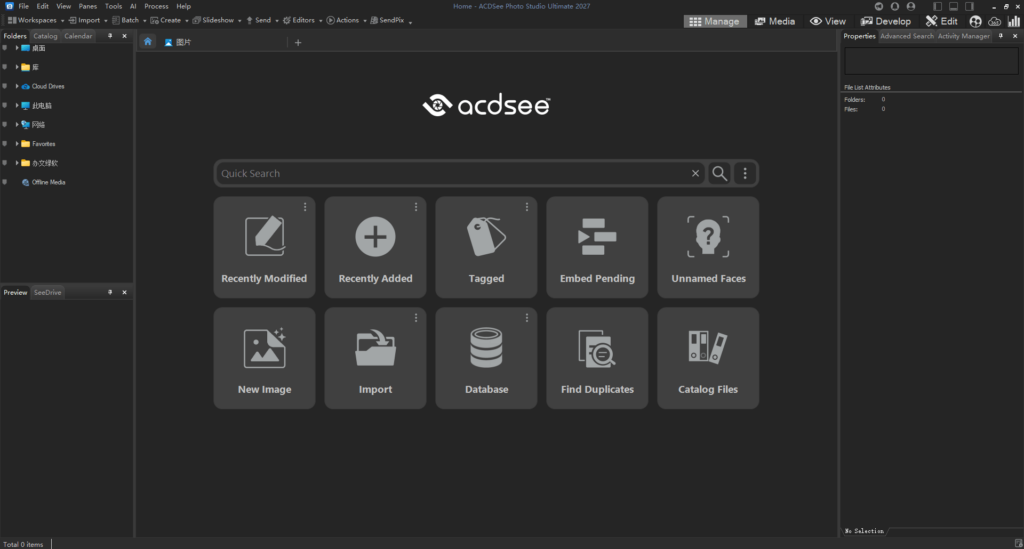Clear the Quick Search field
This screenshot has height=549, width=1024.
point(695,173)
